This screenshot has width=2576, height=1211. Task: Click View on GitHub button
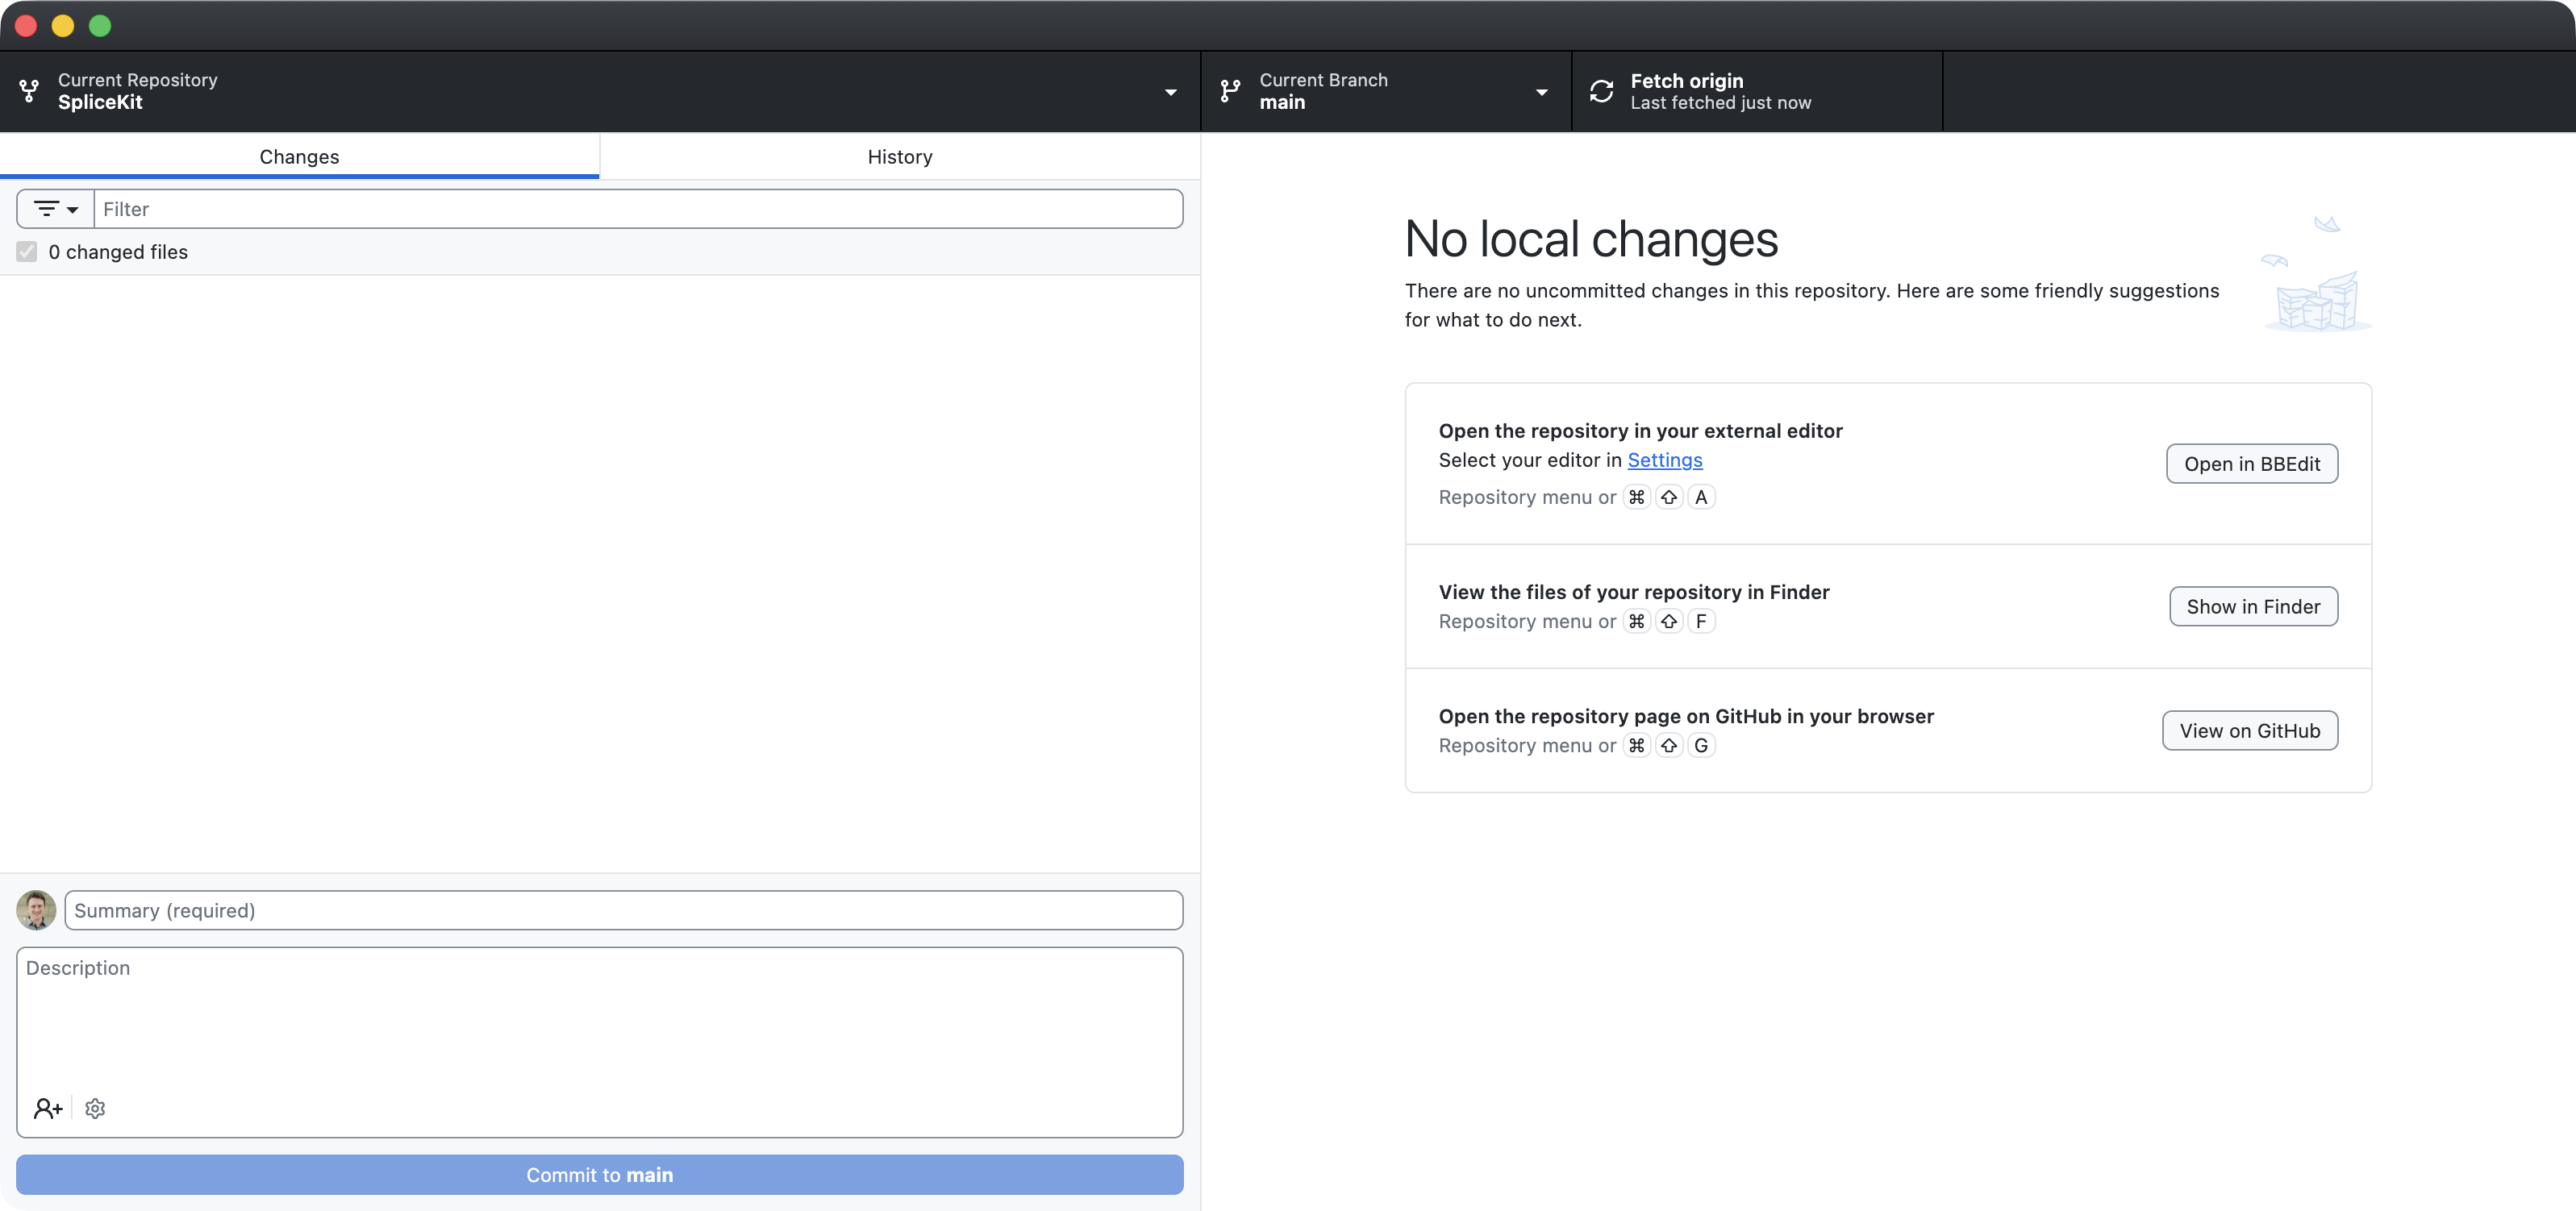2249,731
